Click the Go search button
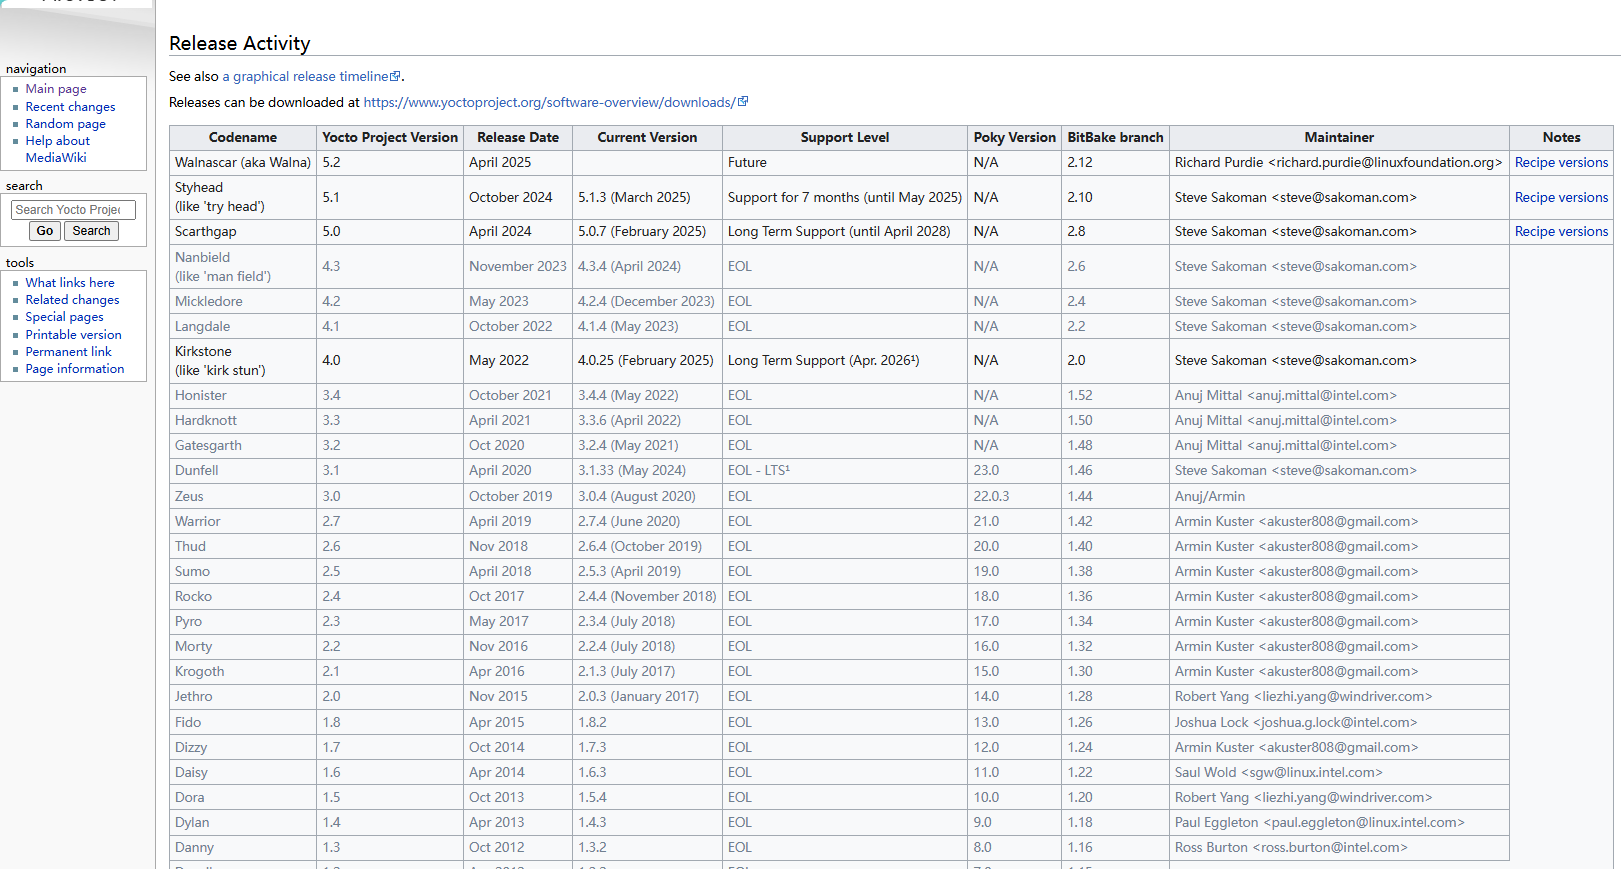This screenshot has width=1621, height=869. tap(45, 231)
